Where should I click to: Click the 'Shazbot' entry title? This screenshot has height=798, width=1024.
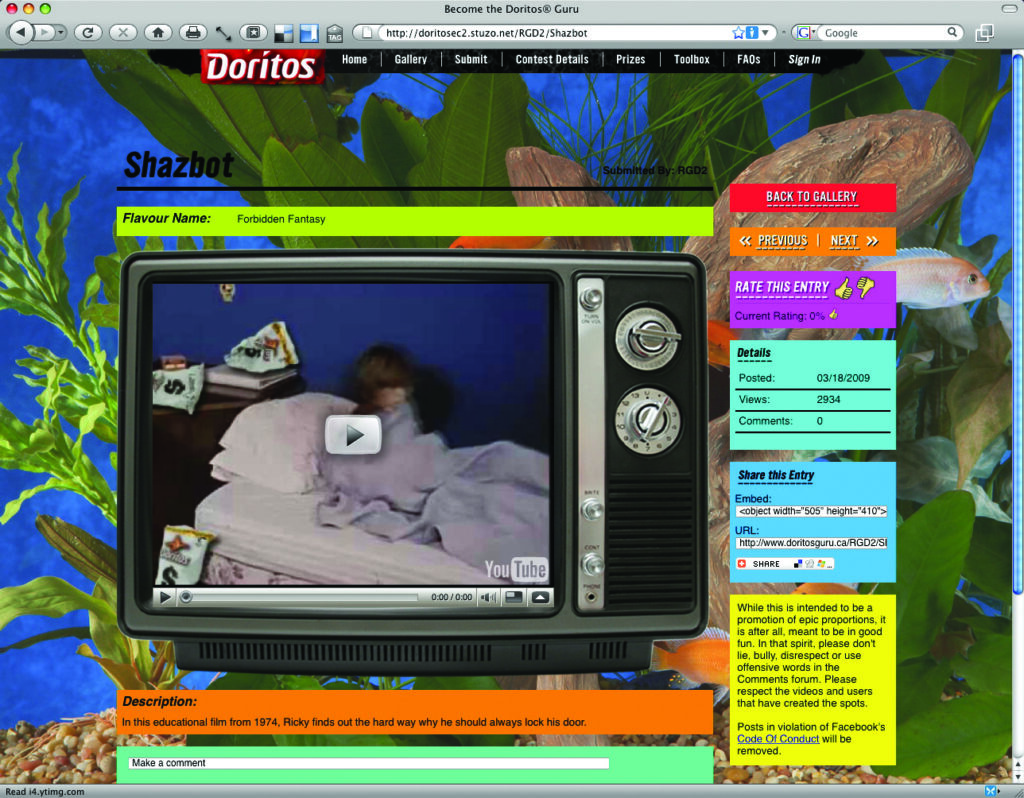pyautogui.click(x=179, y=165)
